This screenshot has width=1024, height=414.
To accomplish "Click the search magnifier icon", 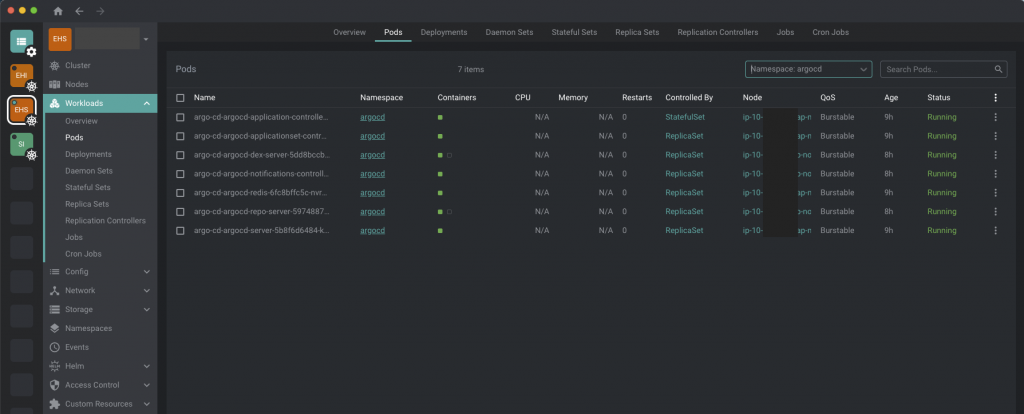I will point(998,69).
